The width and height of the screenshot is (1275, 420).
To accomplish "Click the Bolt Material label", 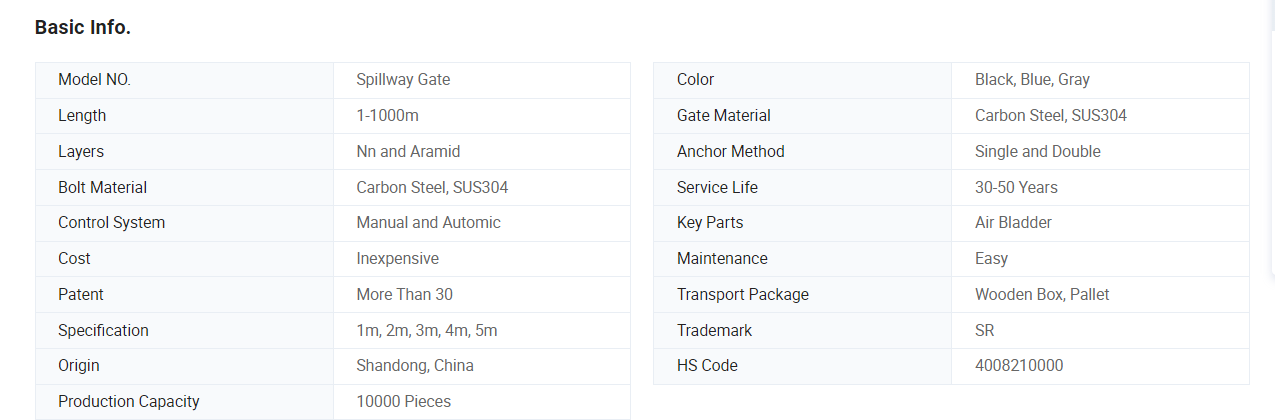I will 102,188.
